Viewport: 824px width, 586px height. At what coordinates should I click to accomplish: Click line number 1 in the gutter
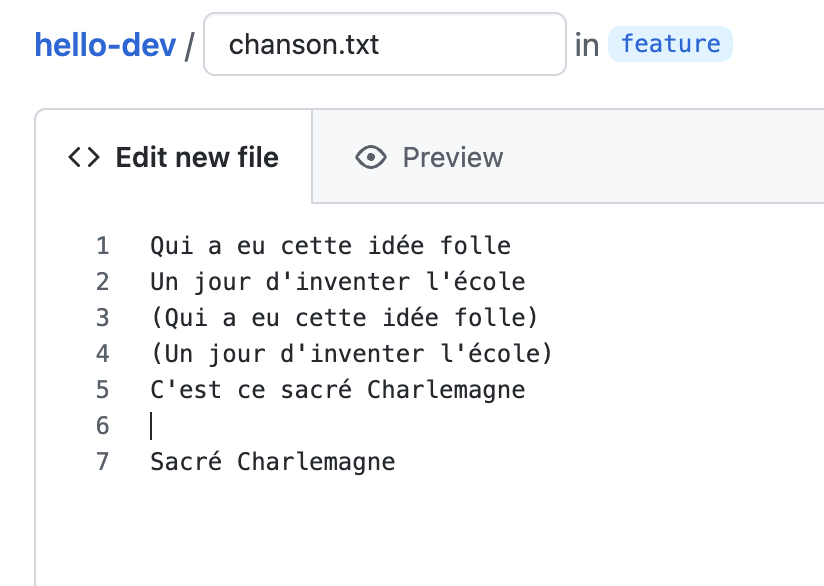[x=102, y=246]
